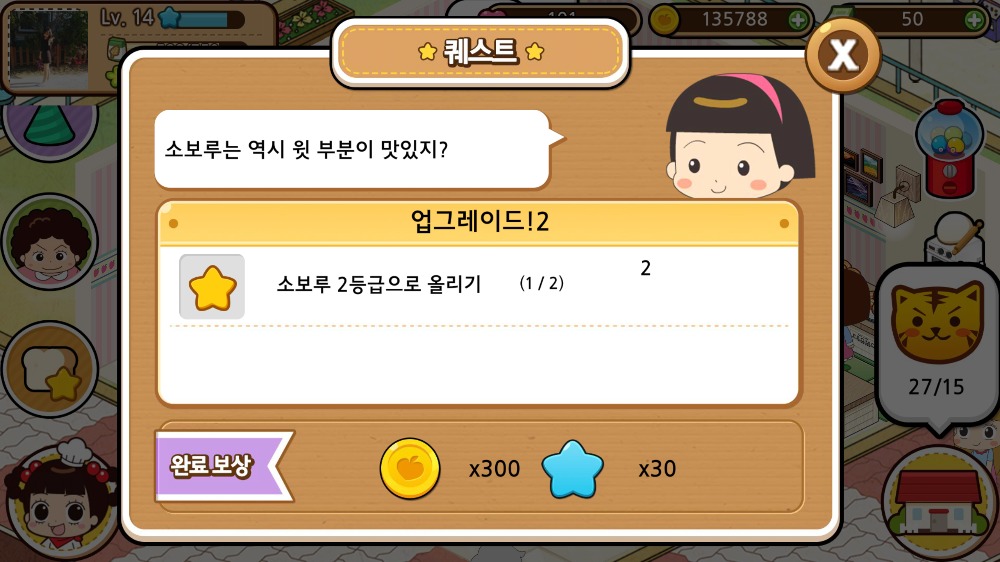Select the curly-haired character portrait
The image size is (1000, 562).
(x=51, y=242)
